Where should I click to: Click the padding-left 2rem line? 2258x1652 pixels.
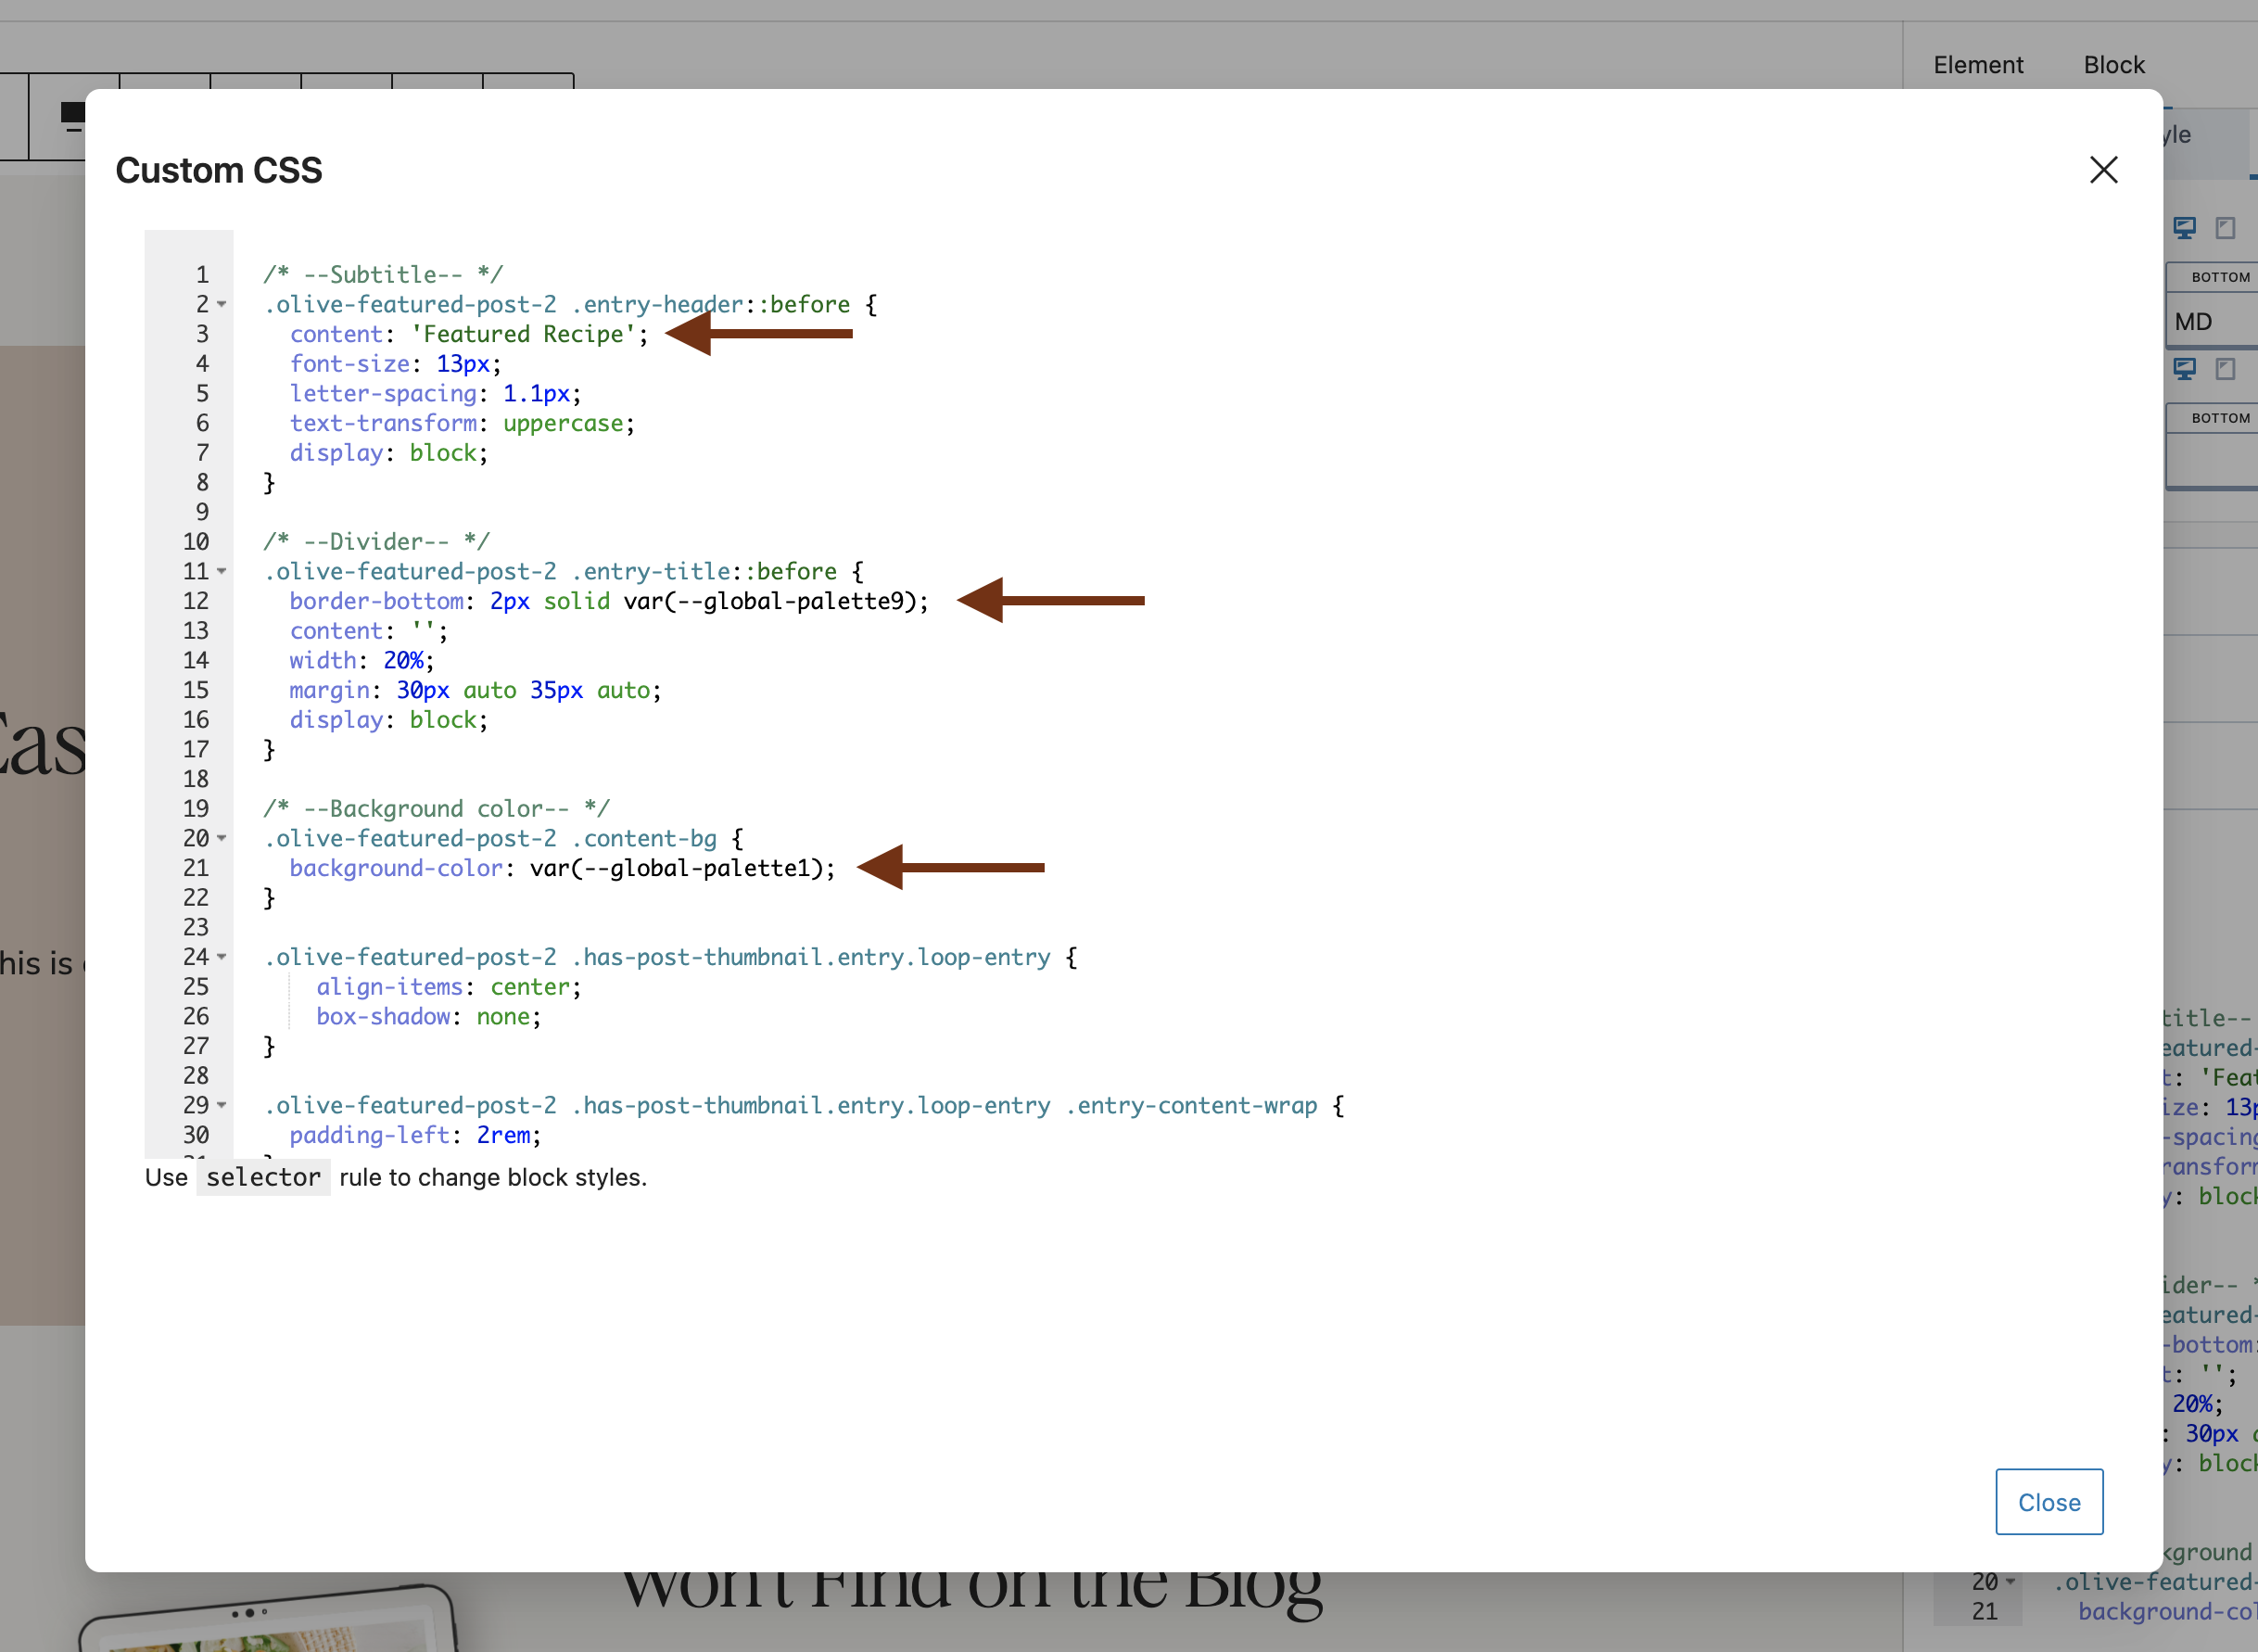[x=414, y=1135]
